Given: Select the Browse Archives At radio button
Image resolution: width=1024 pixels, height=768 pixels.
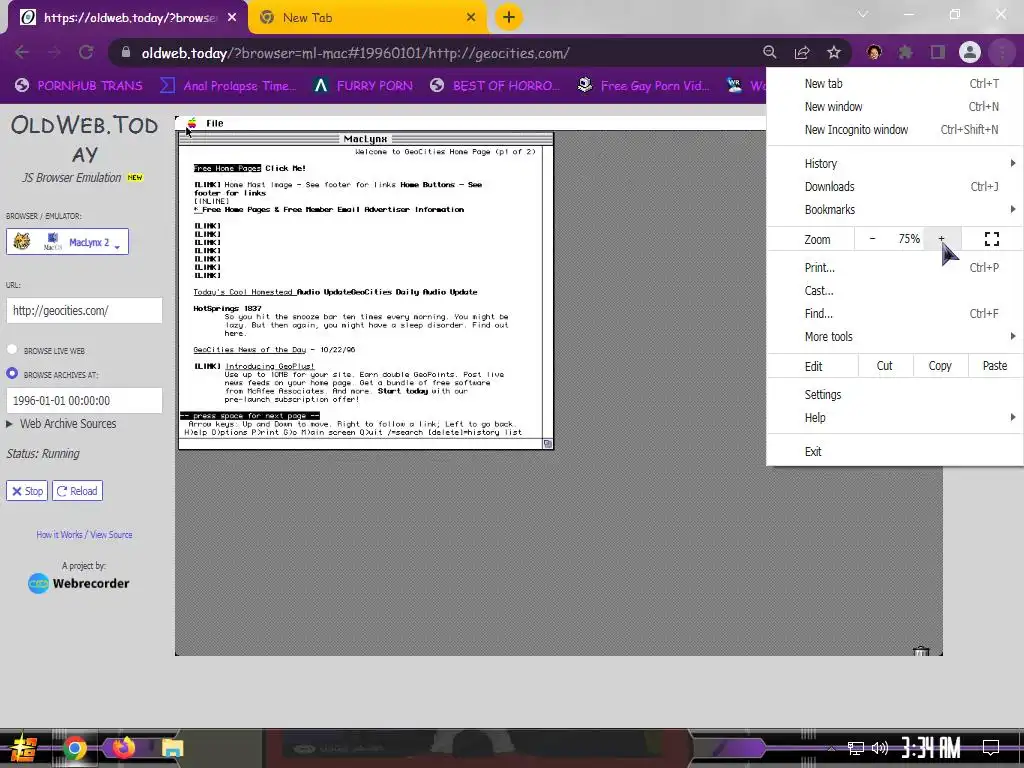Looking at the screenshot, I should (12, 374).
